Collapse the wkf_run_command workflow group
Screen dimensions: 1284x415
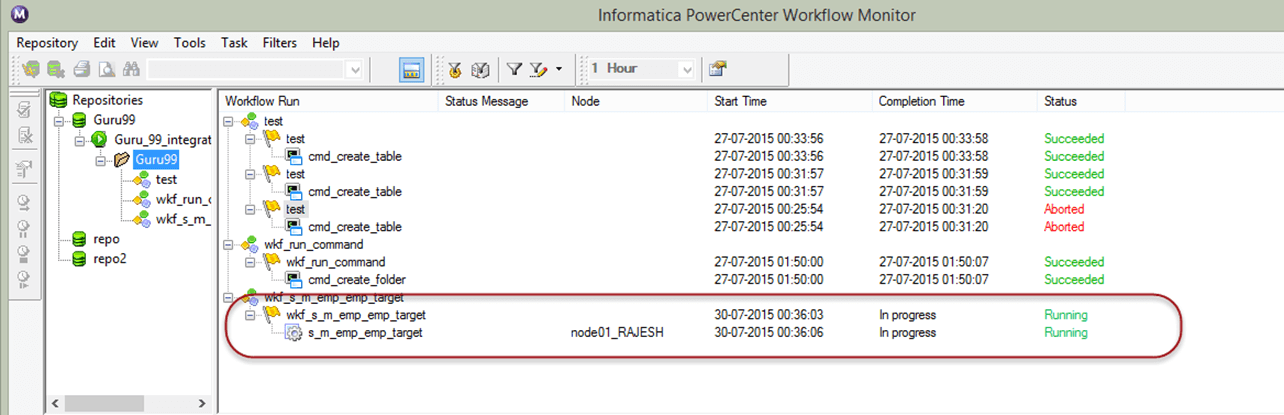(230, 244)
